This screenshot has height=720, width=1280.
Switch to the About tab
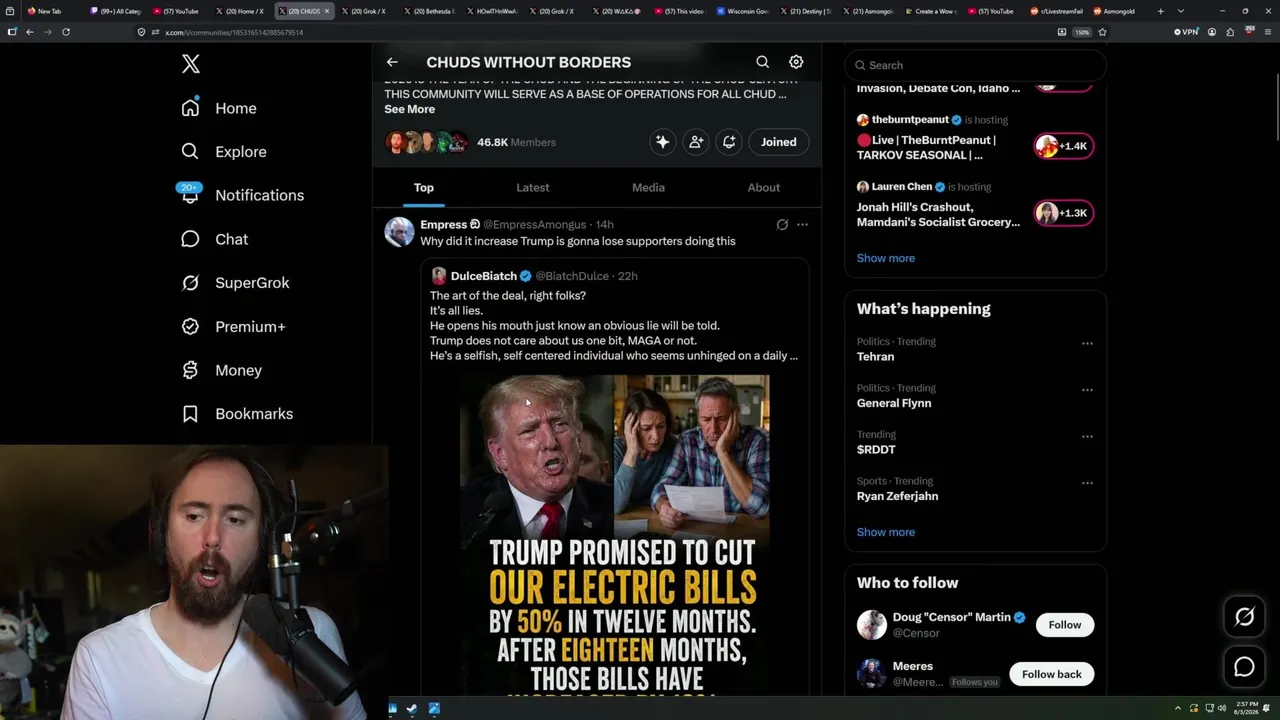(764, 188)
